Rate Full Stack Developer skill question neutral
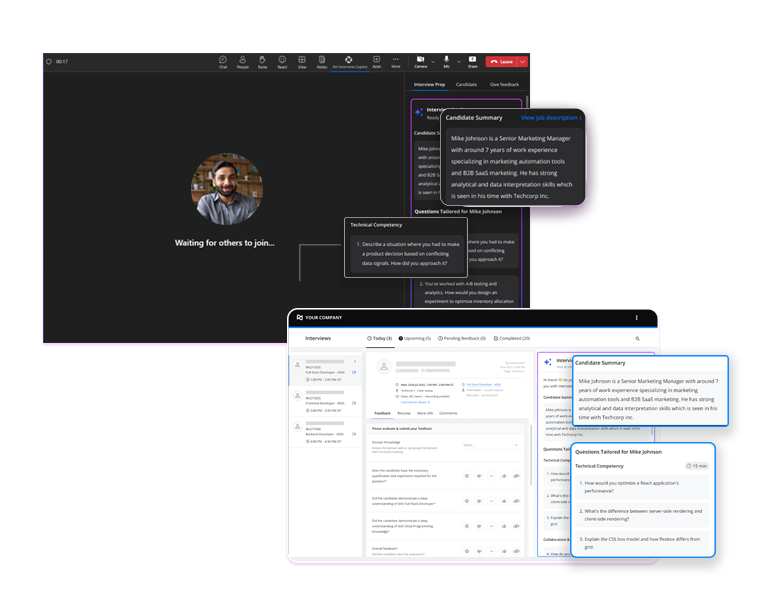 coord(491,501)
